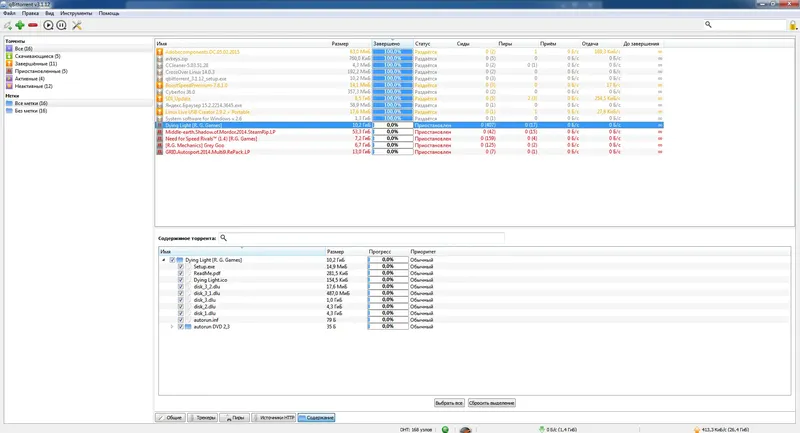Click magnifier icon beside Содержимое торрента

(223, 238)
